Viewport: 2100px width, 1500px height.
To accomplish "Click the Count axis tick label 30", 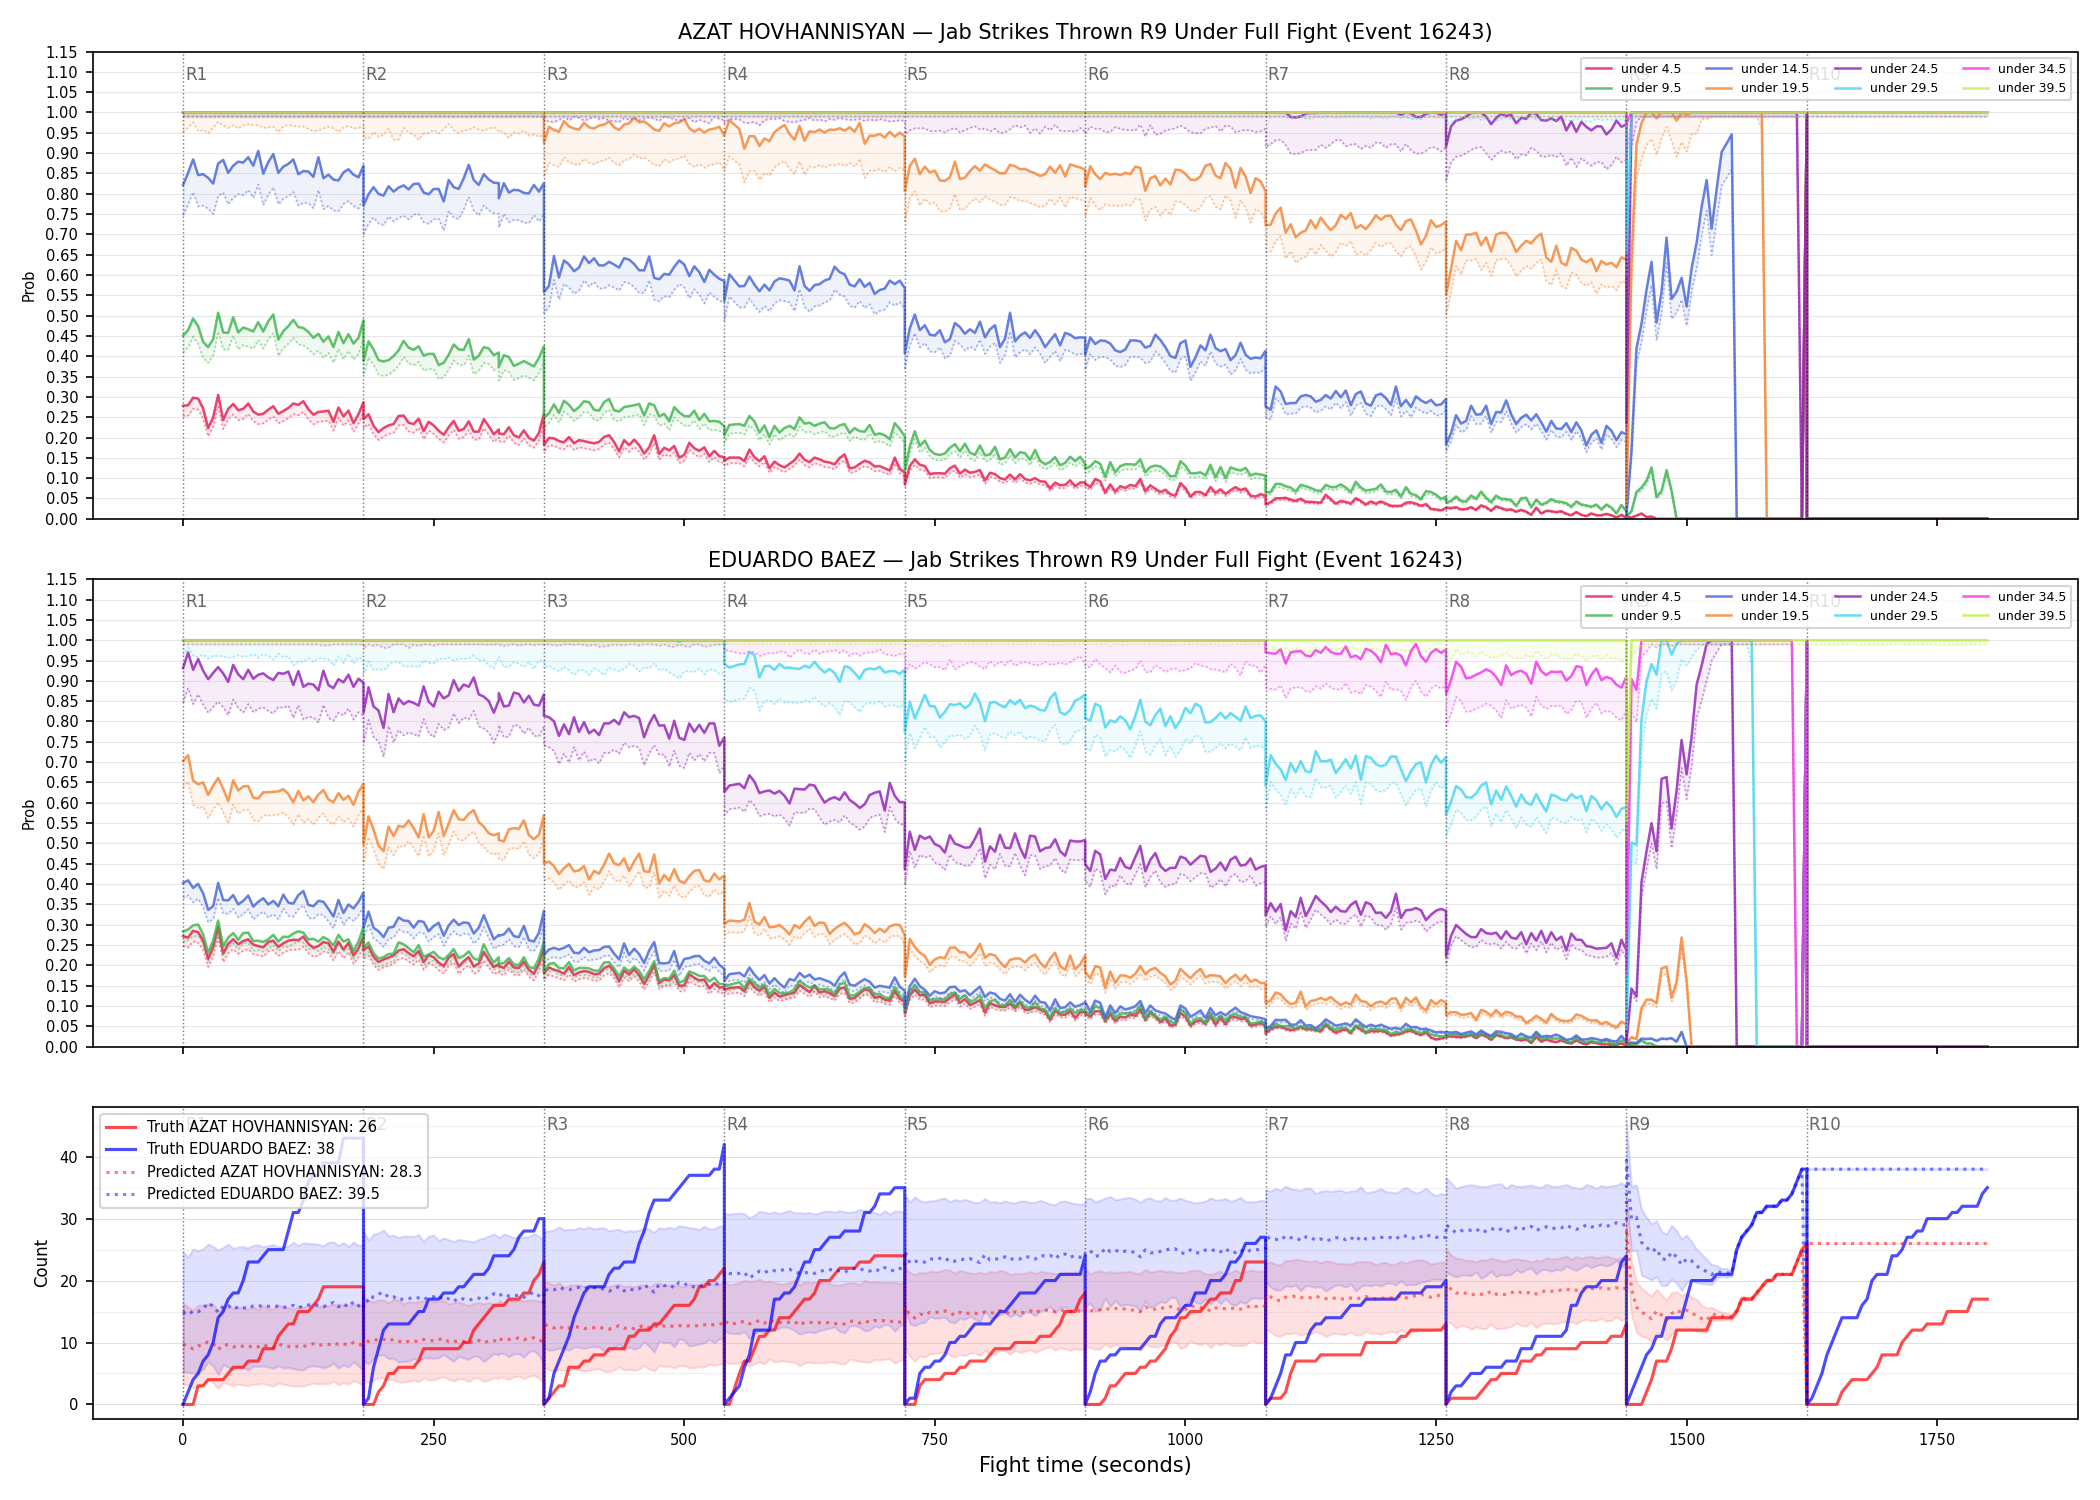I will (69, 1219).
